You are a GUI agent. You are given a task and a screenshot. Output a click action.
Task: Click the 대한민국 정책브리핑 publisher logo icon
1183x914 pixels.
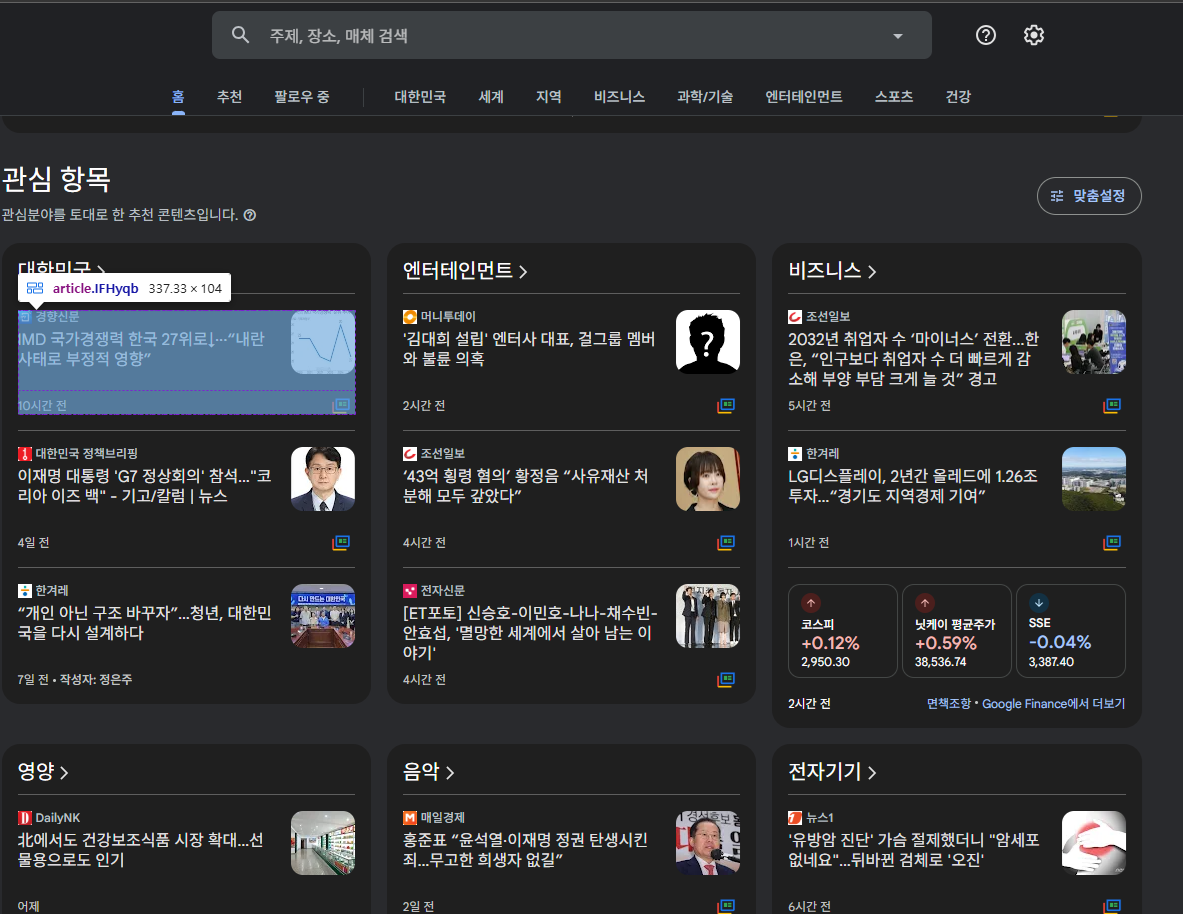[x=24, y=454]
